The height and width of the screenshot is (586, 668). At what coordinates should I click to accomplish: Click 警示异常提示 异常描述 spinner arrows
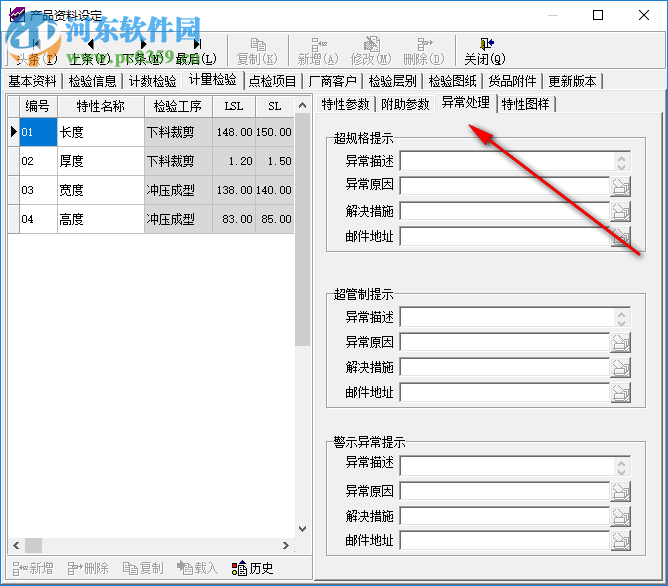622,467
